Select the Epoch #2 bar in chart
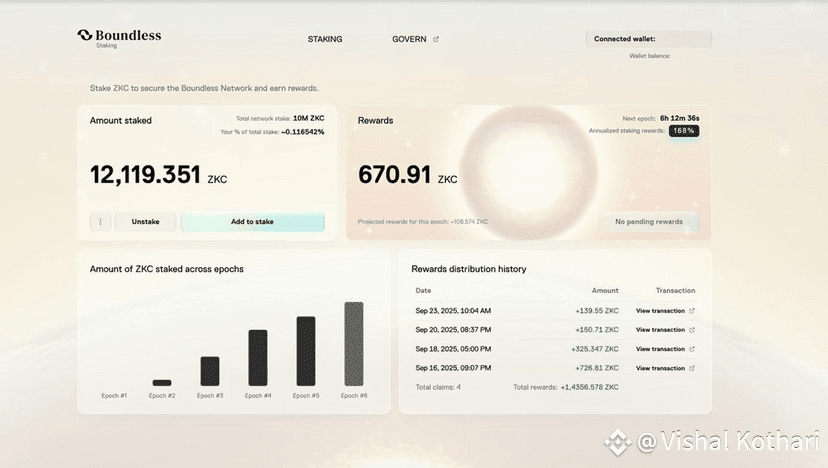The image size is (828, 468). pos(162,383)
